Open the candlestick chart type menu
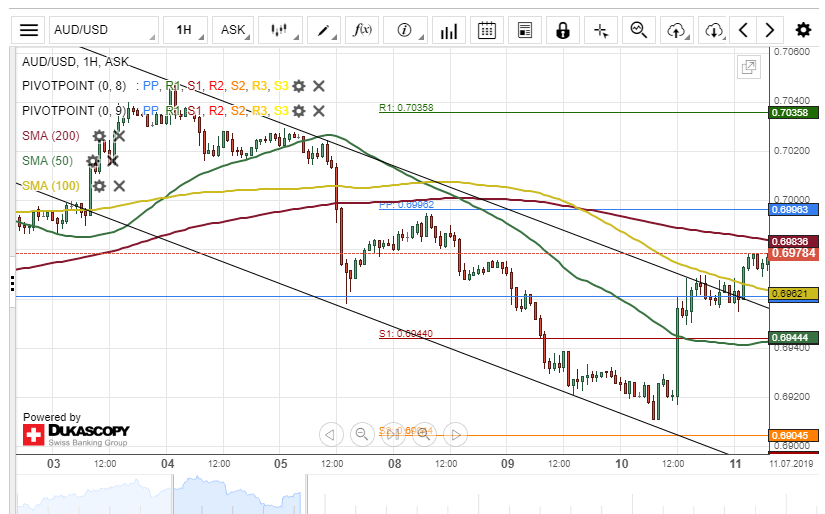 (281, 30)
